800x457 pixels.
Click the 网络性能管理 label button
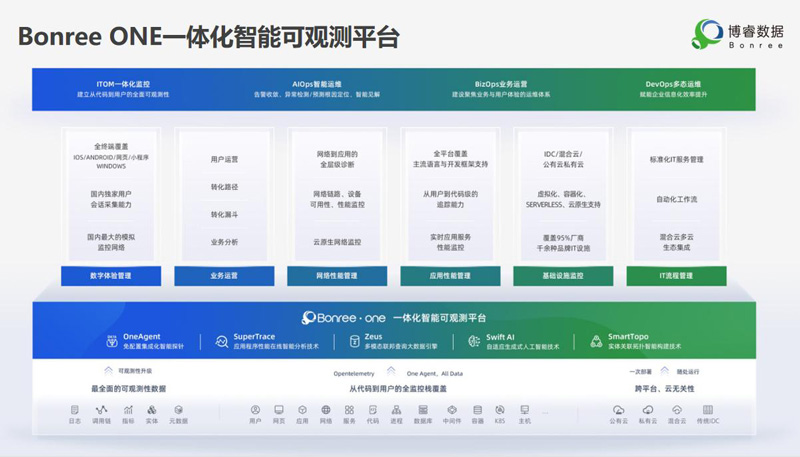337,276
